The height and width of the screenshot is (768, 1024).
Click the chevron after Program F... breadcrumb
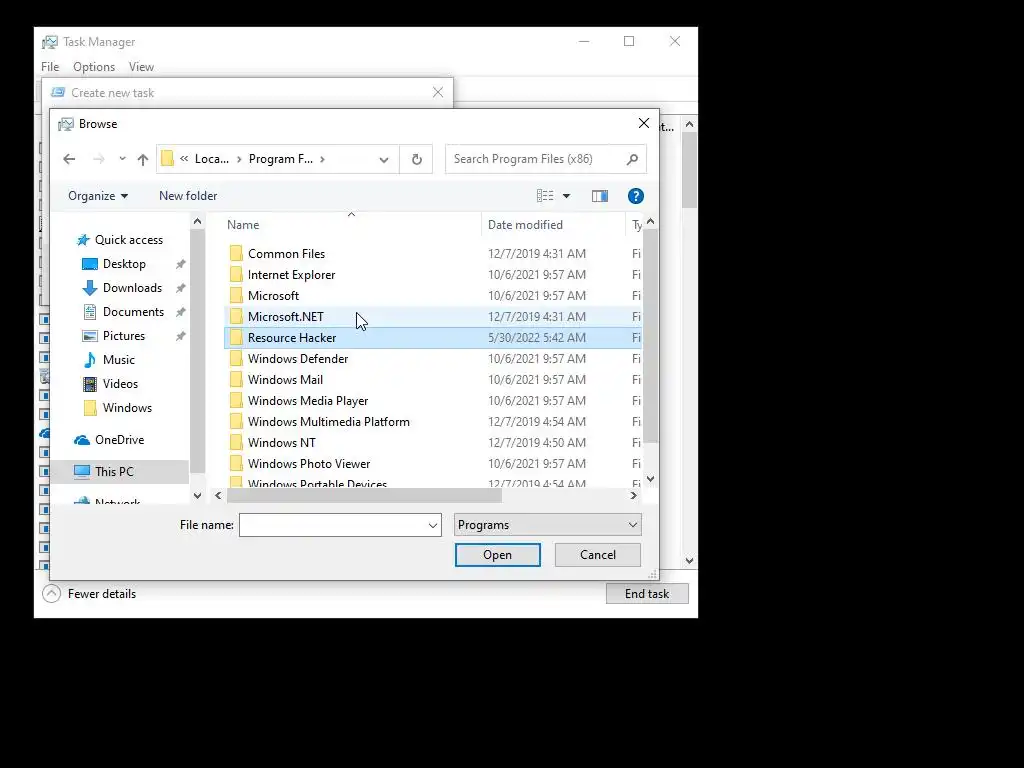click(x=323, y=159)
